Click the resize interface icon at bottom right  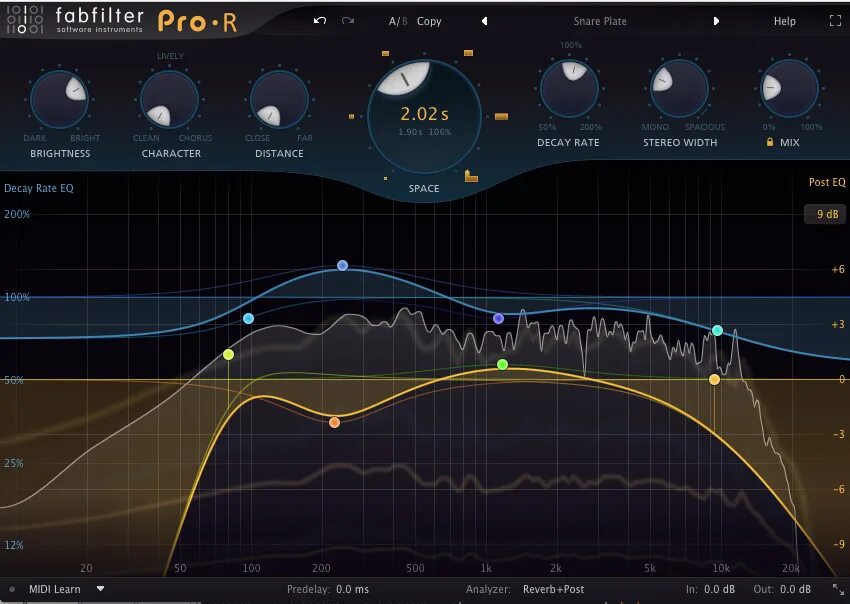(x=838, y=589)
